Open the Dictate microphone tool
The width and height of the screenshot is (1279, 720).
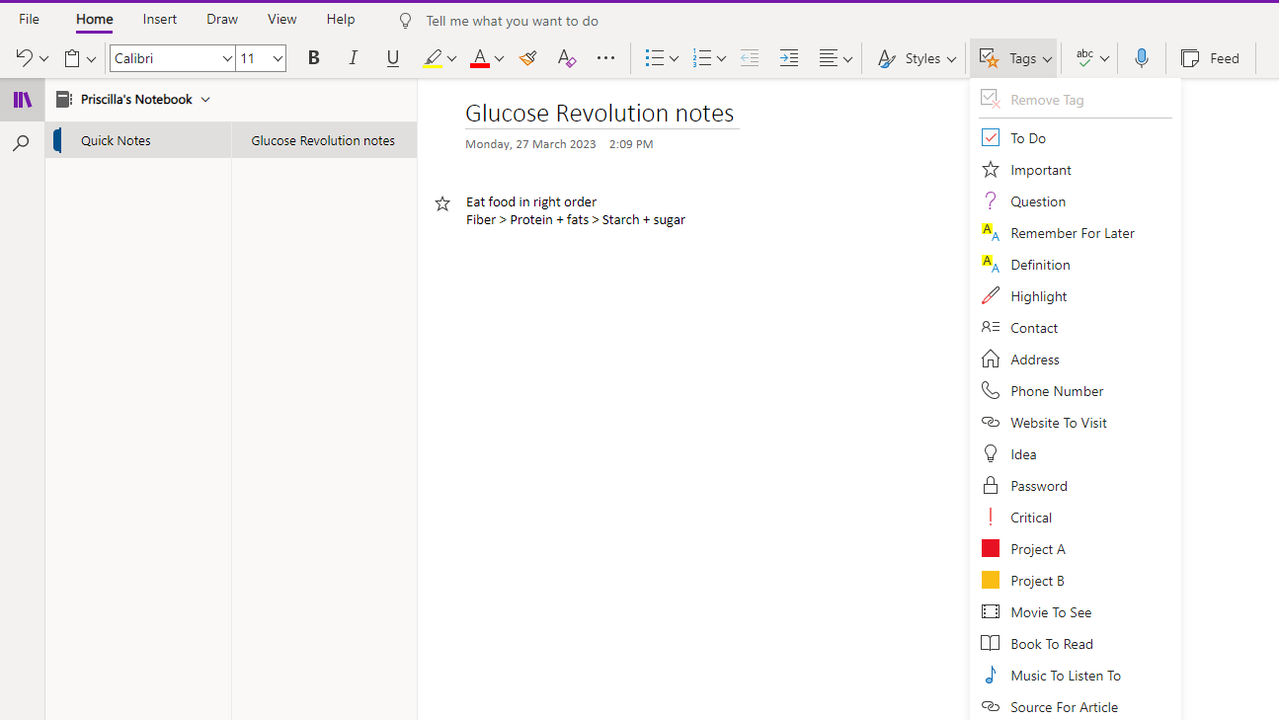(x=1141, y=59)
